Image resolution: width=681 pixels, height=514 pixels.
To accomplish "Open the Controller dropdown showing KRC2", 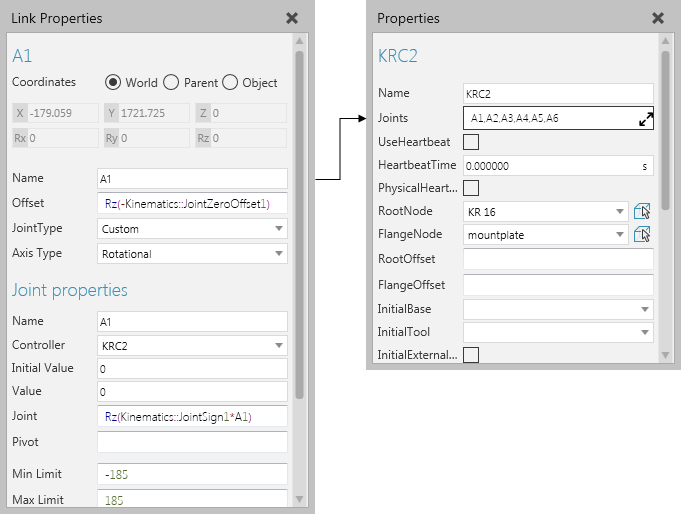I will point(278,346).
